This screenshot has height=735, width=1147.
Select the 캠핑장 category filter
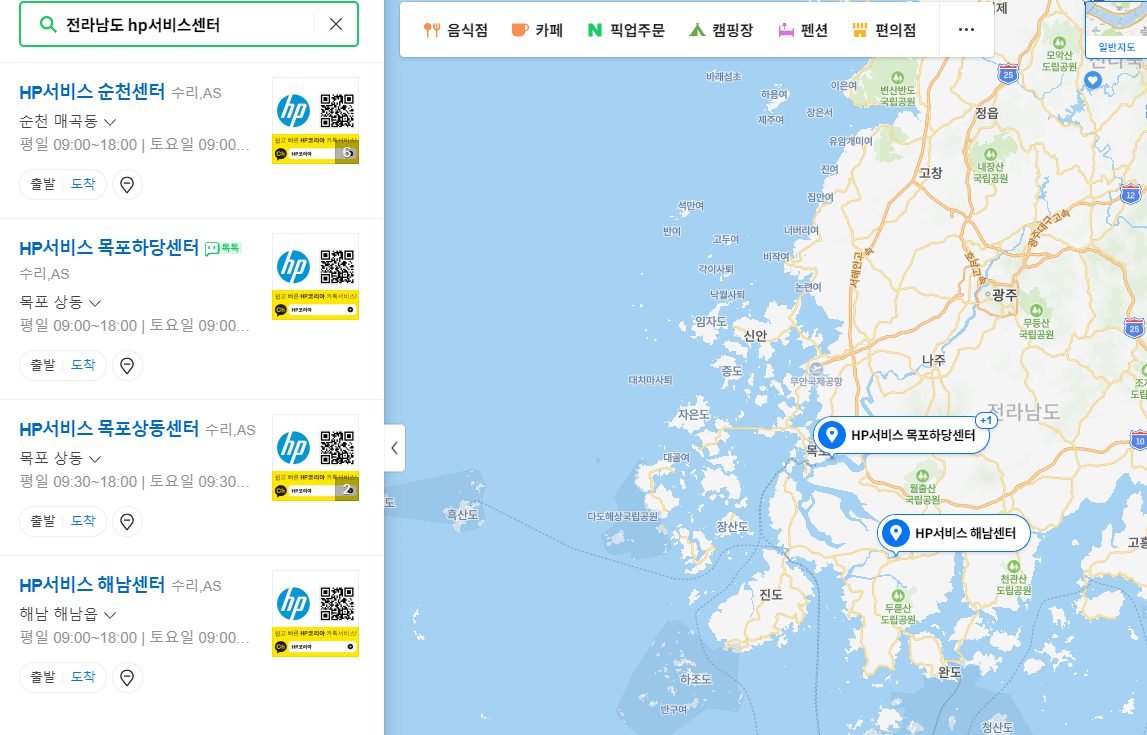(721, 30)
